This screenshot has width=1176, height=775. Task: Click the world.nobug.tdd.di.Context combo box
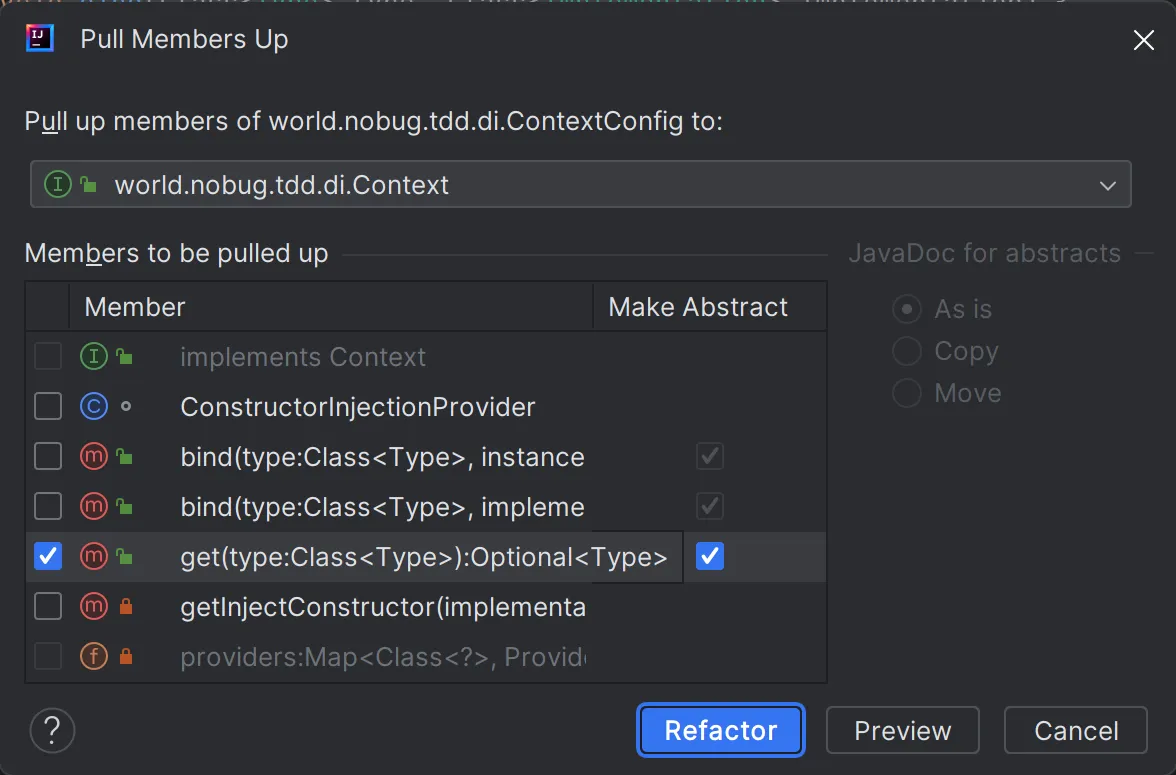pyautogui.click(x=580, y=185)
